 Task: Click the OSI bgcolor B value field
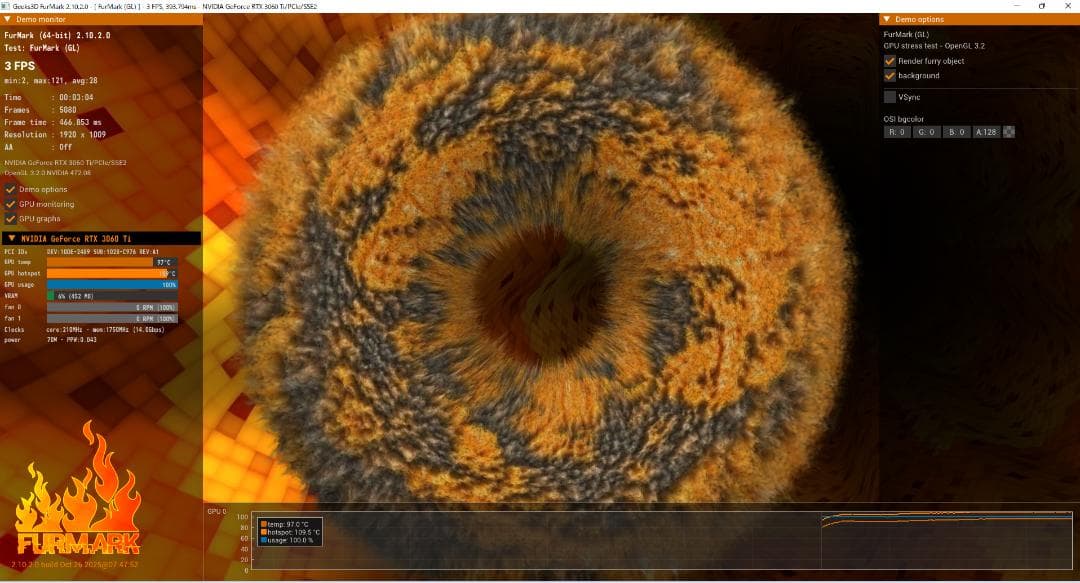tap(957, 132)
